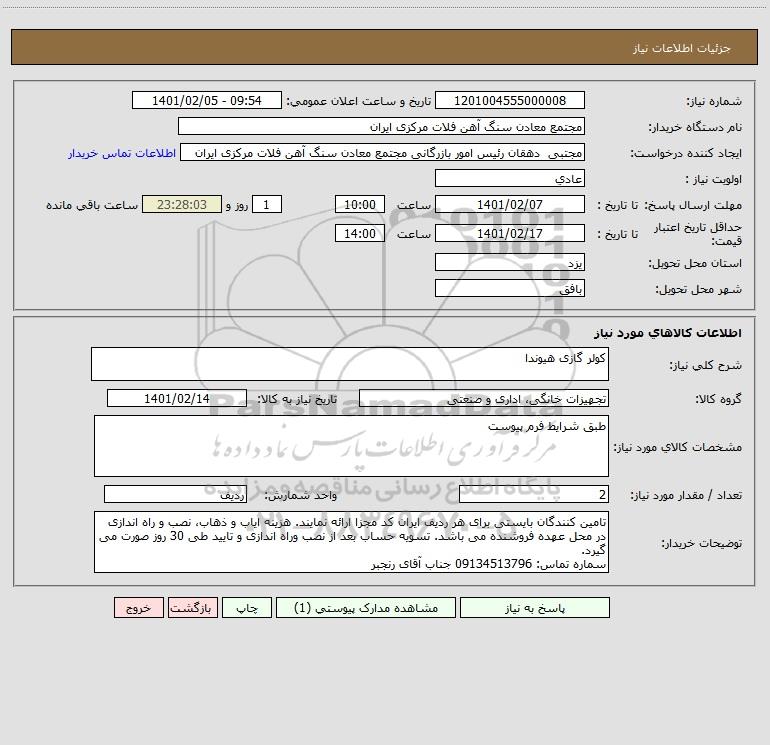Viewport: 770px width, 745px height.
Task: Click the توضیحات خریدار label
Action: pyautogui.click(x=702, y=543)
